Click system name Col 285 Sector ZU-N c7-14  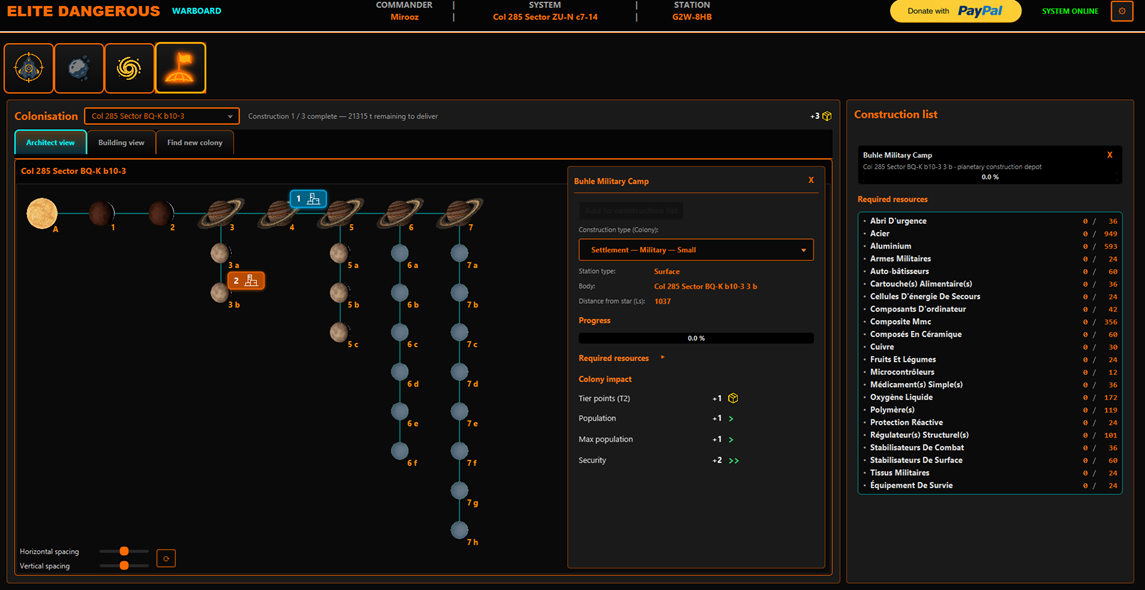click(545, 16)
